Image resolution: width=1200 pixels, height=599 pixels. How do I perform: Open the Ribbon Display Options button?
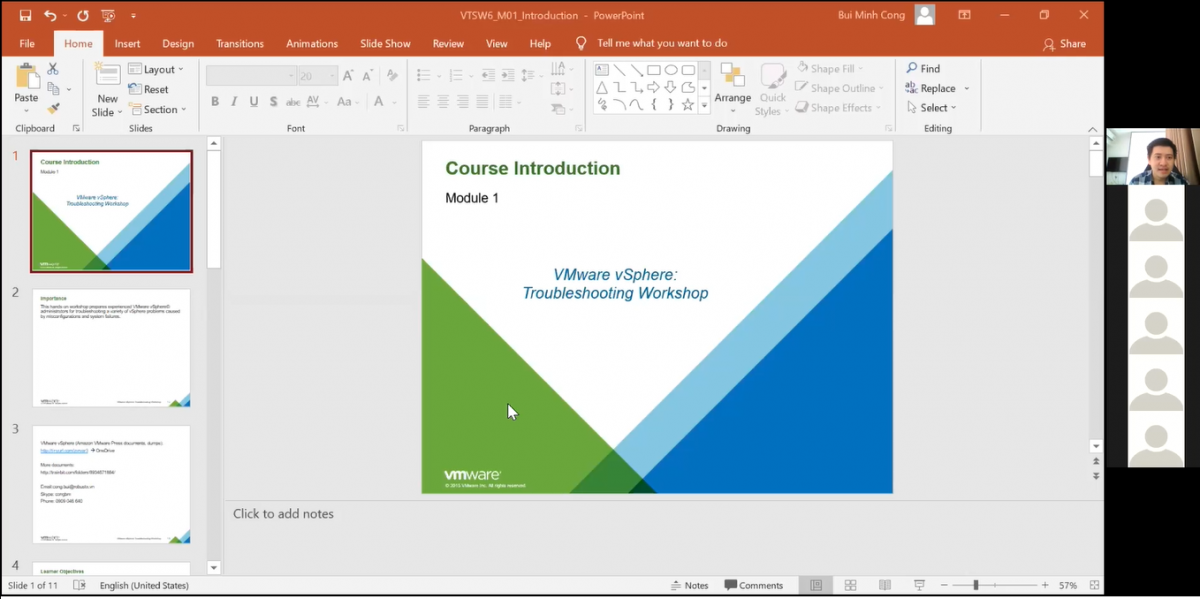[x=964, y=15]
